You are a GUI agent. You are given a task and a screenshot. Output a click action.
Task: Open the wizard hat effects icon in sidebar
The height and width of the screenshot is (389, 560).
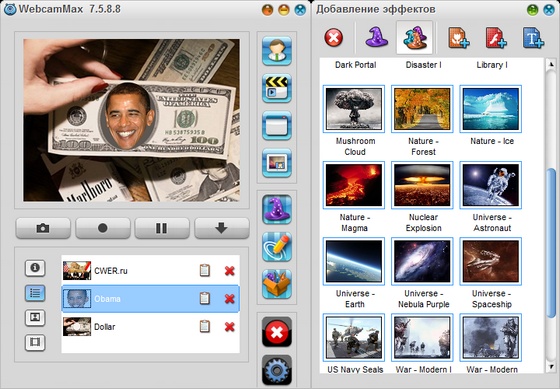(277, 210)
